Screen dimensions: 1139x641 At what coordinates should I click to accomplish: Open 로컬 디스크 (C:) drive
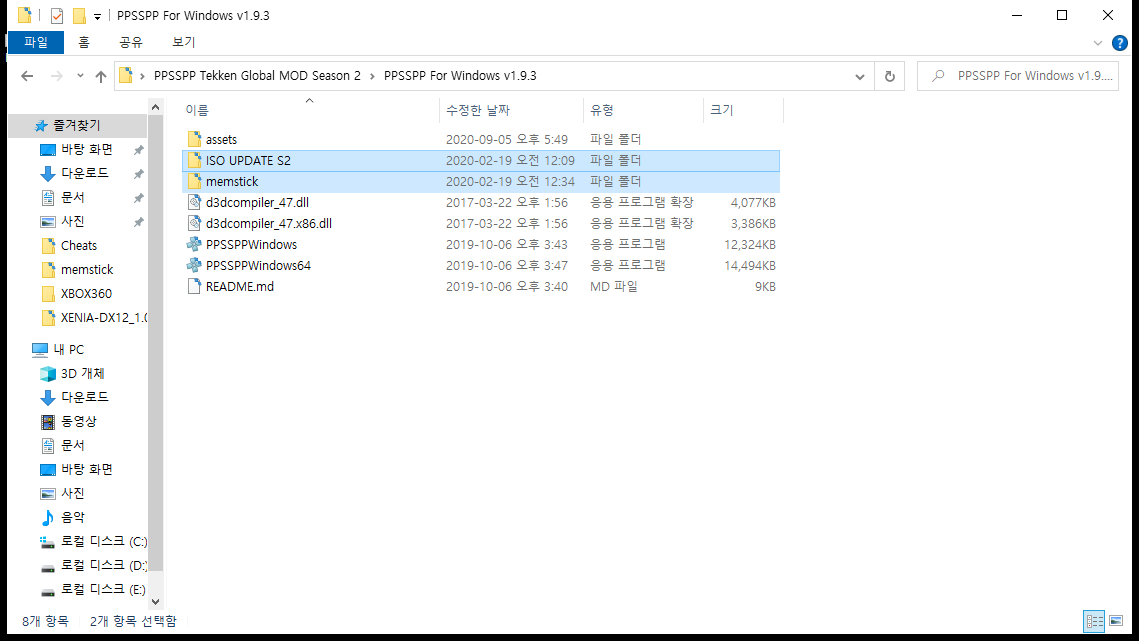(104, 541)
